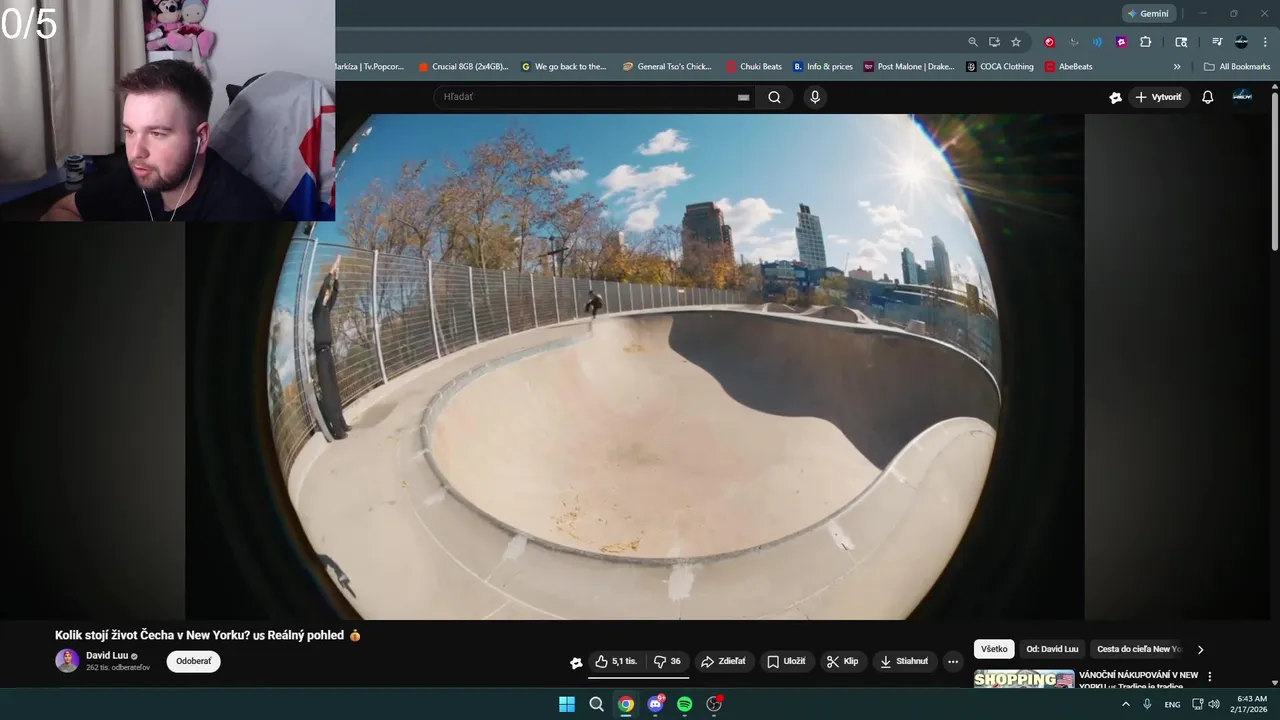Share the video via Zdieľať
This screenshot has width=1280, height=720.
coord(724,661)
